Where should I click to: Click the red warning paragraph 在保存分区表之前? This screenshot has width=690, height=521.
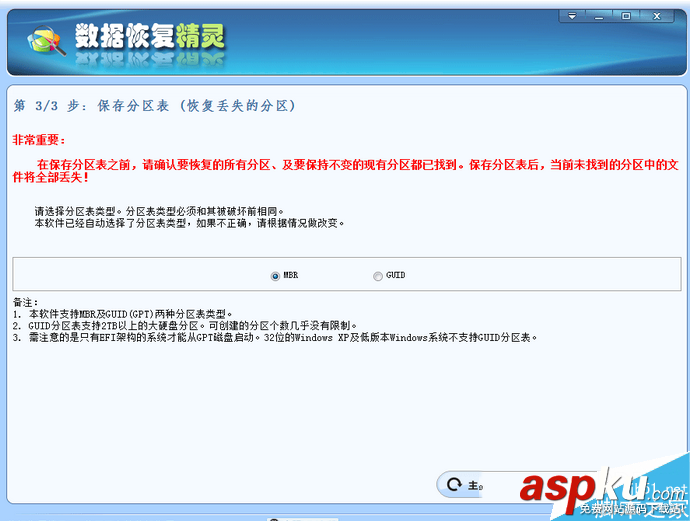coord(345,171)
